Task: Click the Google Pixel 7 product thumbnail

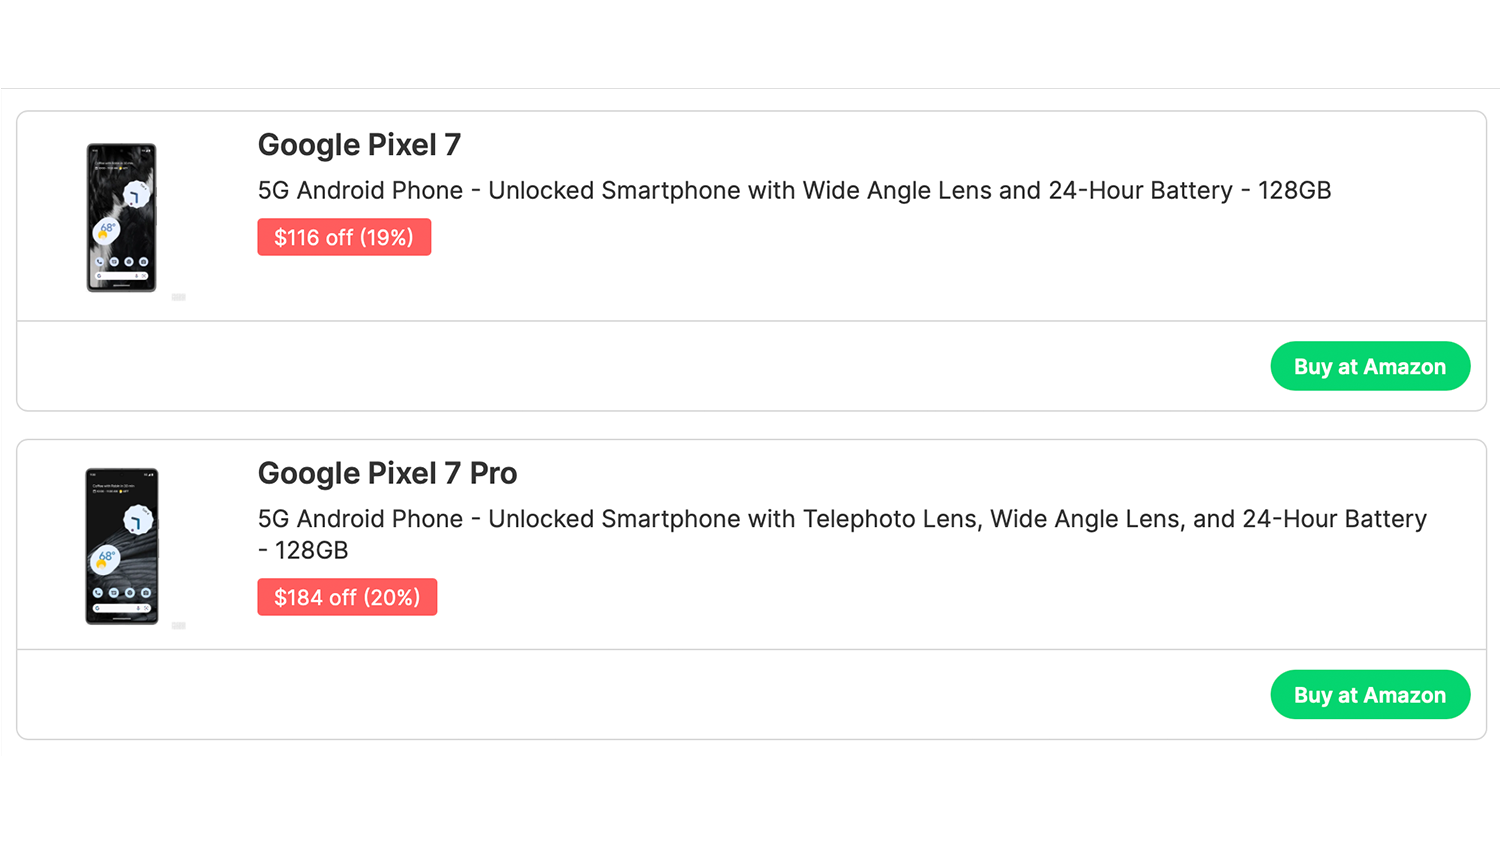Action: [121, 217]
